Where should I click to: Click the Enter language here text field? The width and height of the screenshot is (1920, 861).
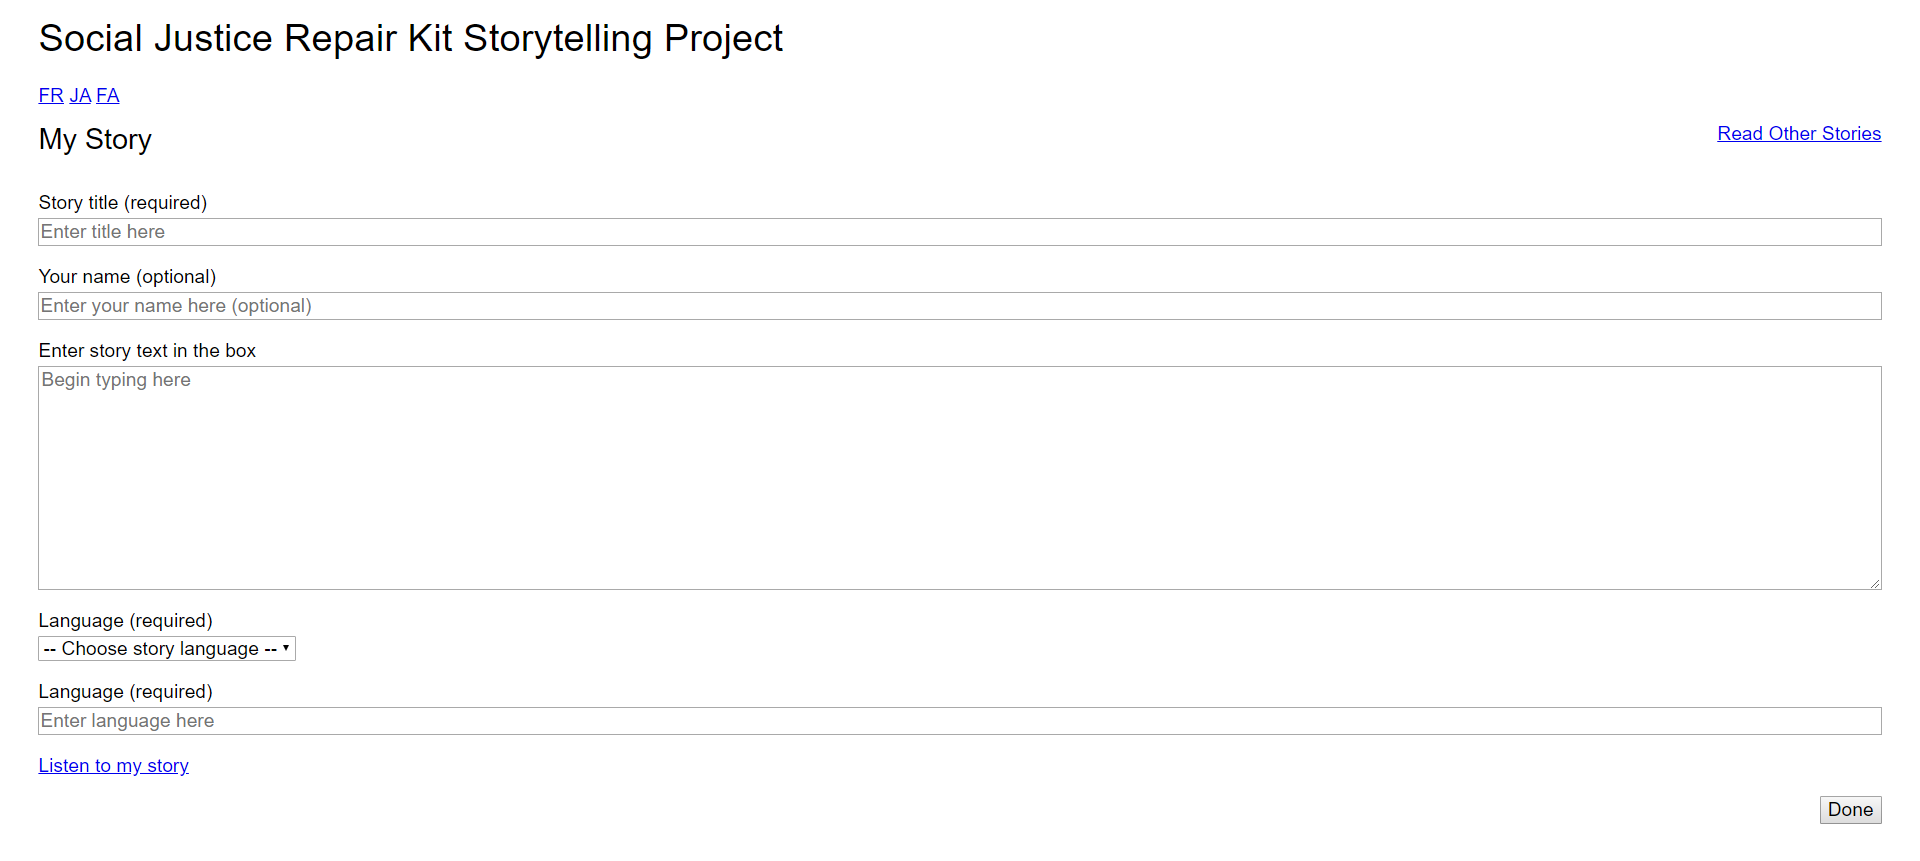click(600, 720)
